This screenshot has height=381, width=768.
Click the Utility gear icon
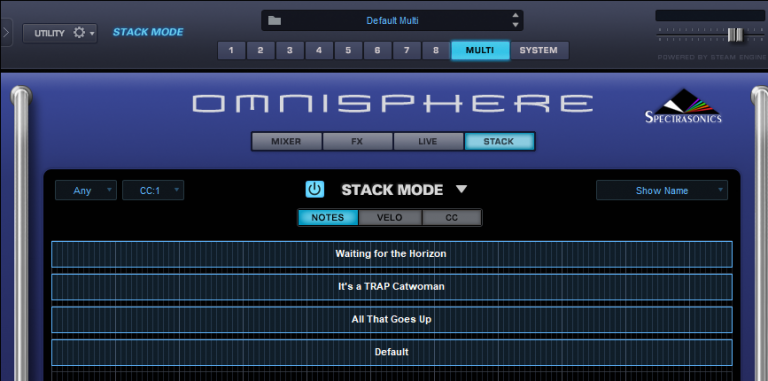pos(79,33)
